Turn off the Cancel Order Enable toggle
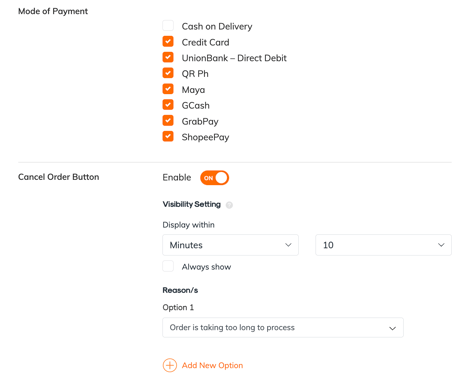The image size is (474, 381). pos(214,178)
